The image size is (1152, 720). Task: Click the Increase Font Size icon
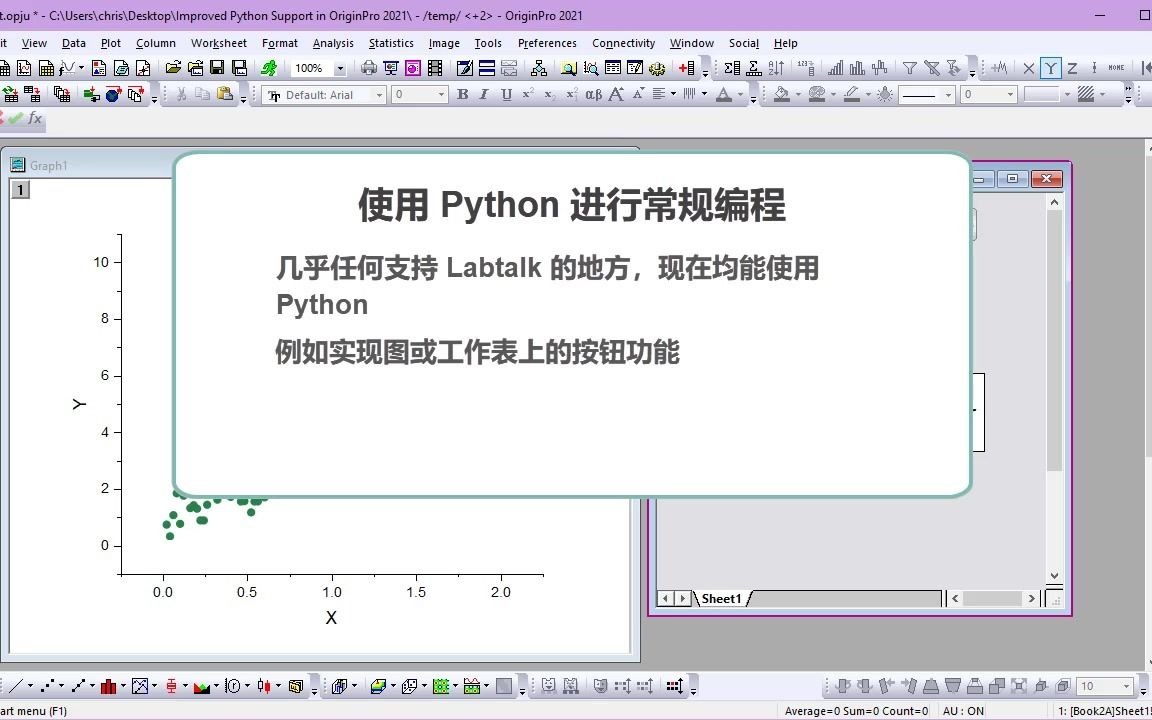click(x=616, y=94)
